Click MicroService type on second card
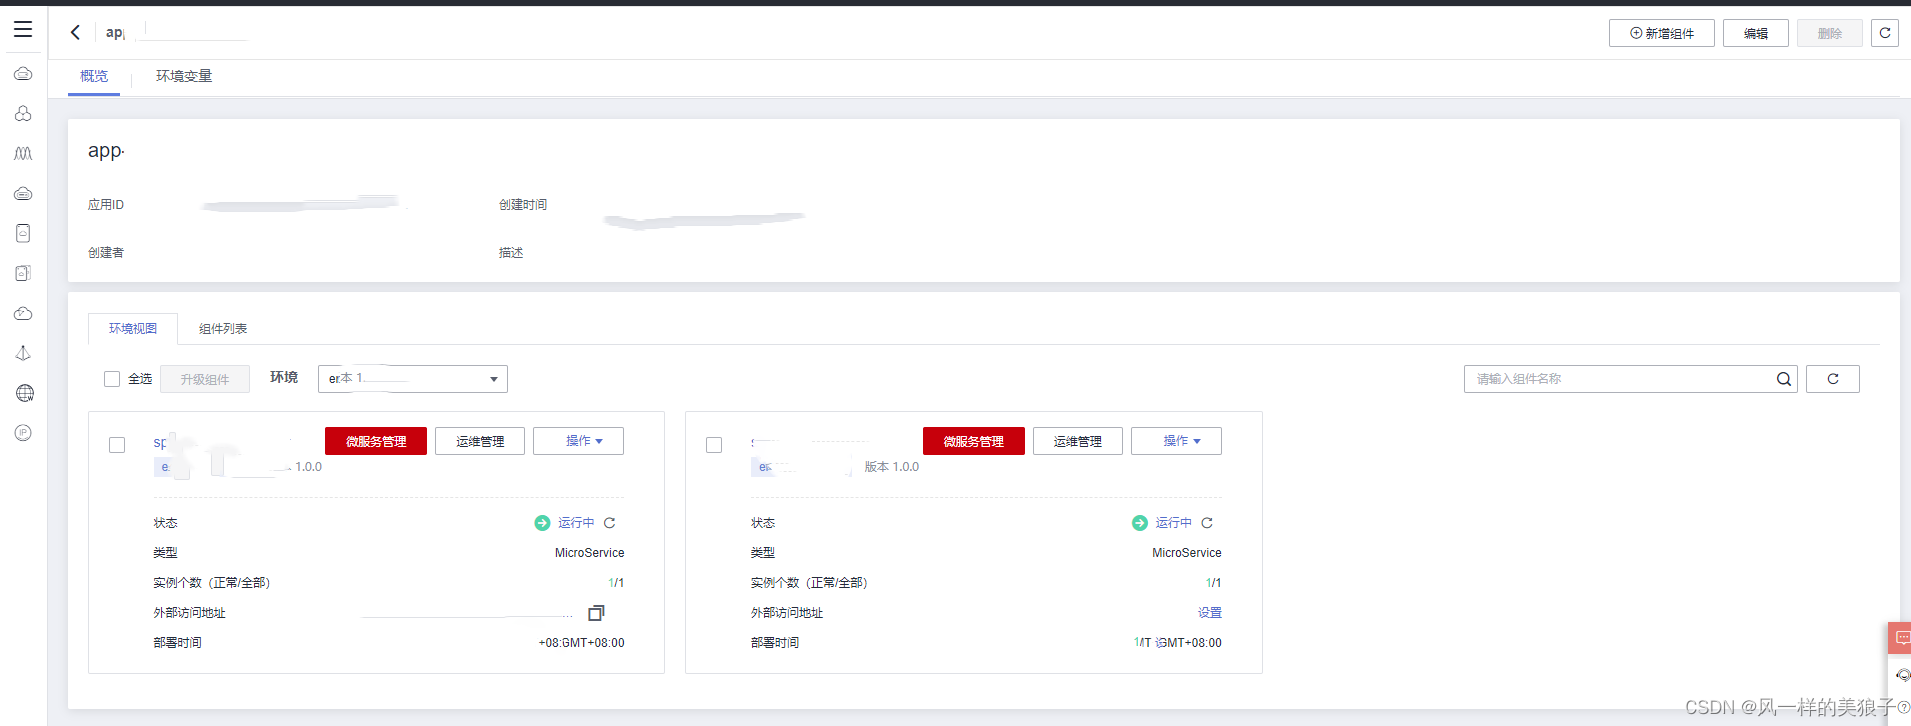This screenshot has width=1911, height=726. (x=1187, y=553)
